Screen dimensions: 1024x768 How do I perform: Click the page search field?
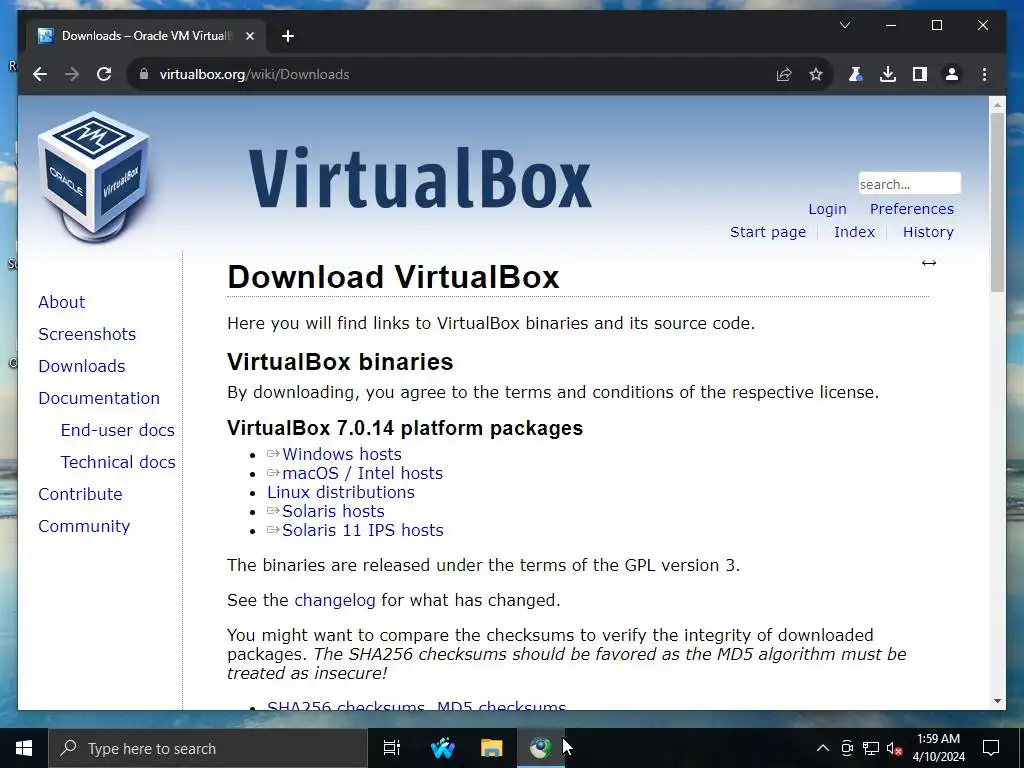pyautogui.click(x=909, y=184)
